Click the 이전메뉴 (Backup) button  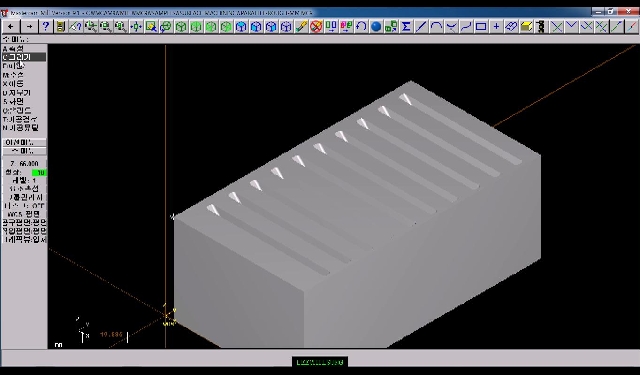(24, 142)
